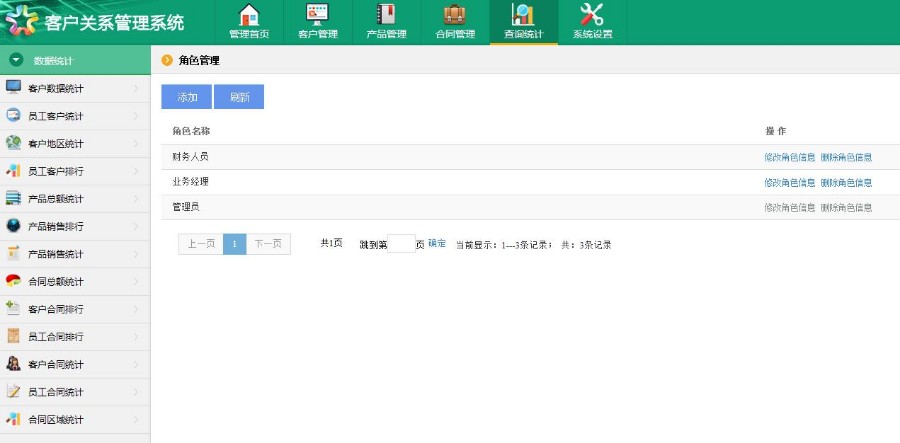This screenshot has width=900, height=443.
Task: Click the 客户地区统计 globe icon
Action: point(13,142)
